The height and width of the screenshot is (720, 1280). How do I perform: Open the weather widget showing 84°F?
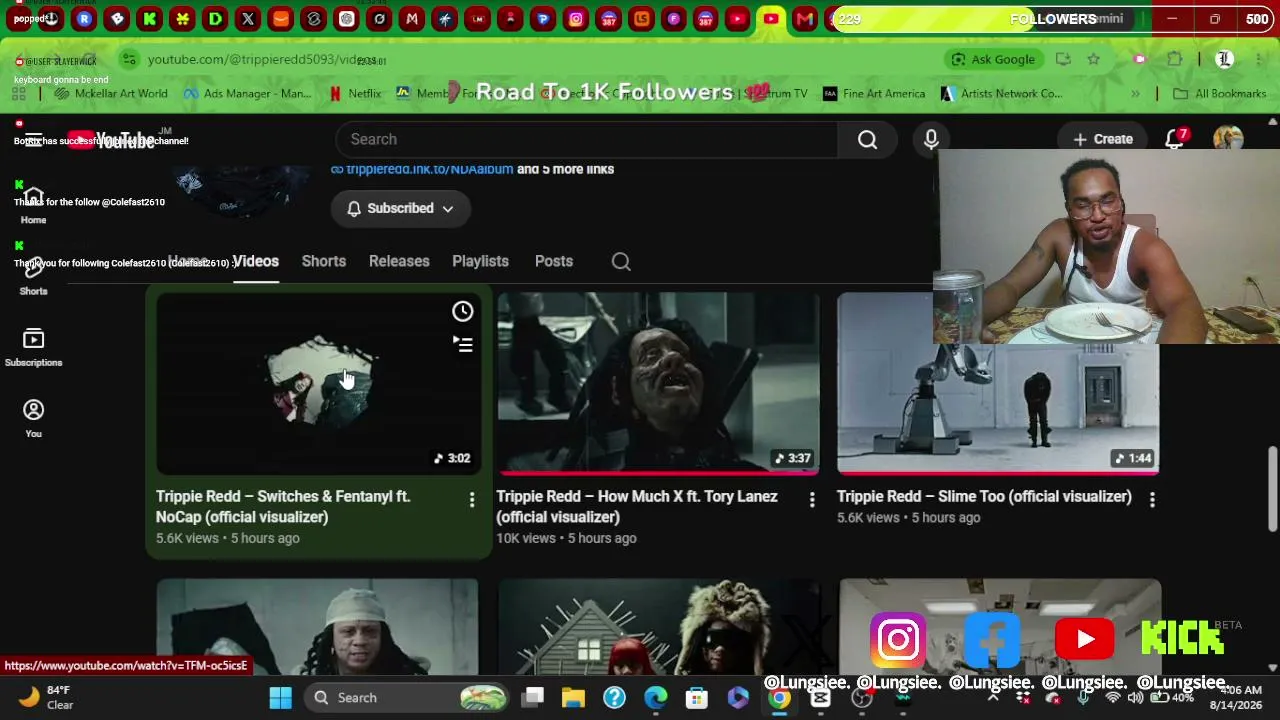tap(47, 697)
